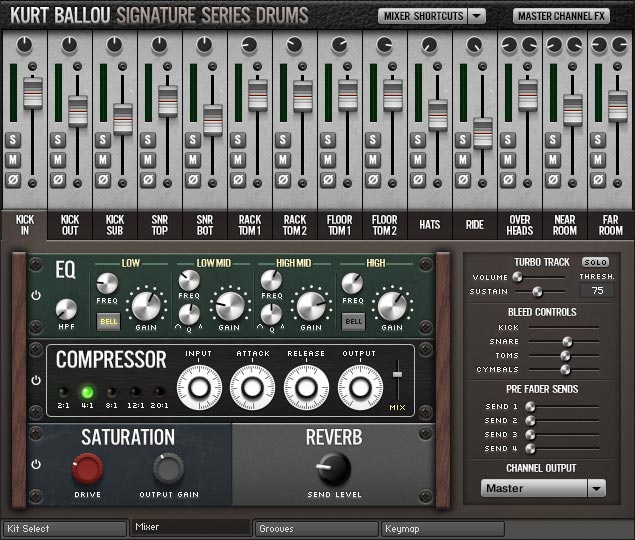Select the NEAR ROOM channel tab

point(565,225)
